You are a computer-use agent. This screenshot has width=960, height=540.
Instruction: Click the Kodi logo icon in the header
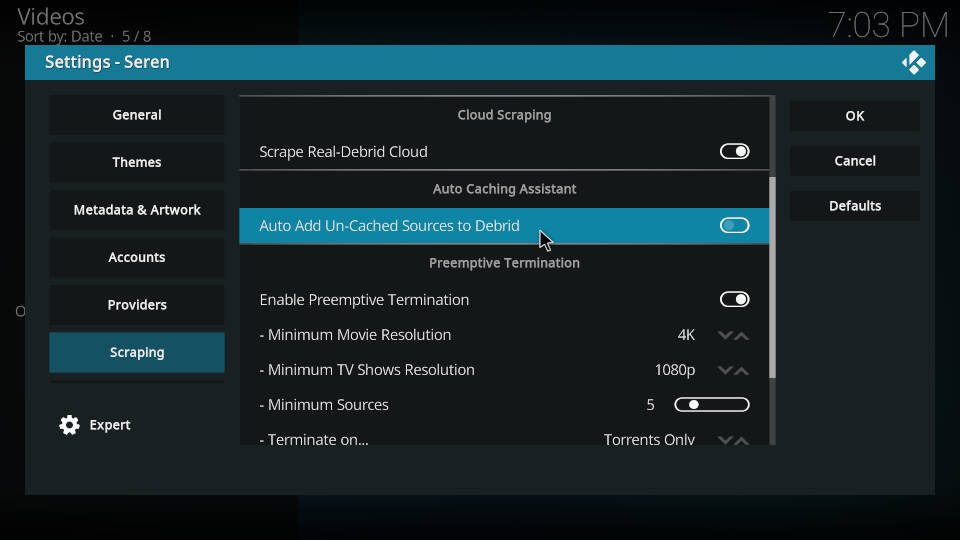[x=913, y=62]
